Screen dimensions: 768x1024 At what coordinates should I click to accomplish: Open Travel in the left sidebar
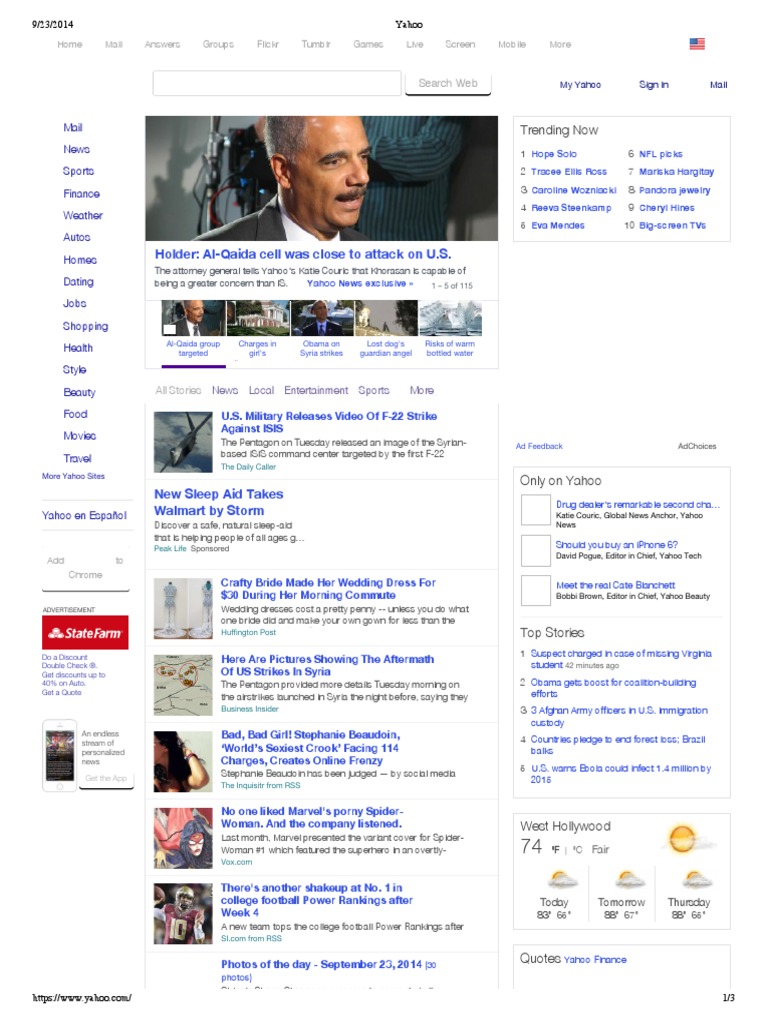[x=78, y=458]
